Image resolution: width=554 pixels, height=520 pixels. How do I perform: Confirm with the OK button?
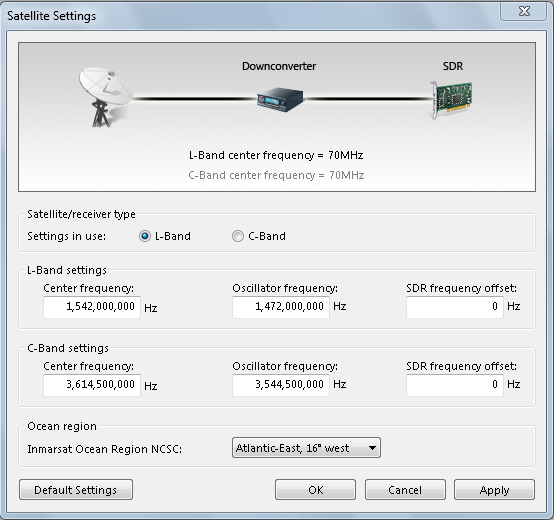click(316, 490)
